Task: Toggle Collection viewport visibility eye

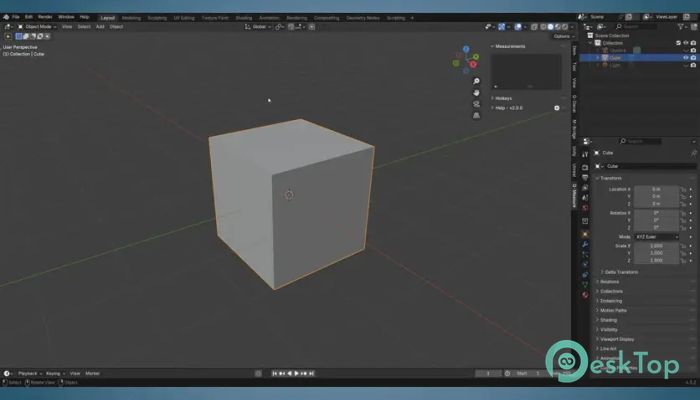Action: [x=686, y=43]
